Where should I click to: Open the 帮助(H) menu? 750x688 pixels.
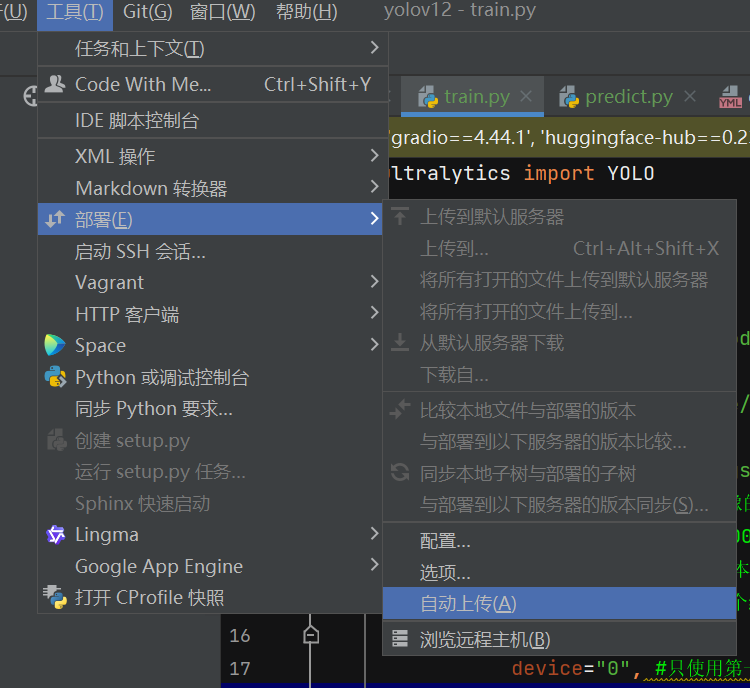pyautogui.click(x=307, y=11)
